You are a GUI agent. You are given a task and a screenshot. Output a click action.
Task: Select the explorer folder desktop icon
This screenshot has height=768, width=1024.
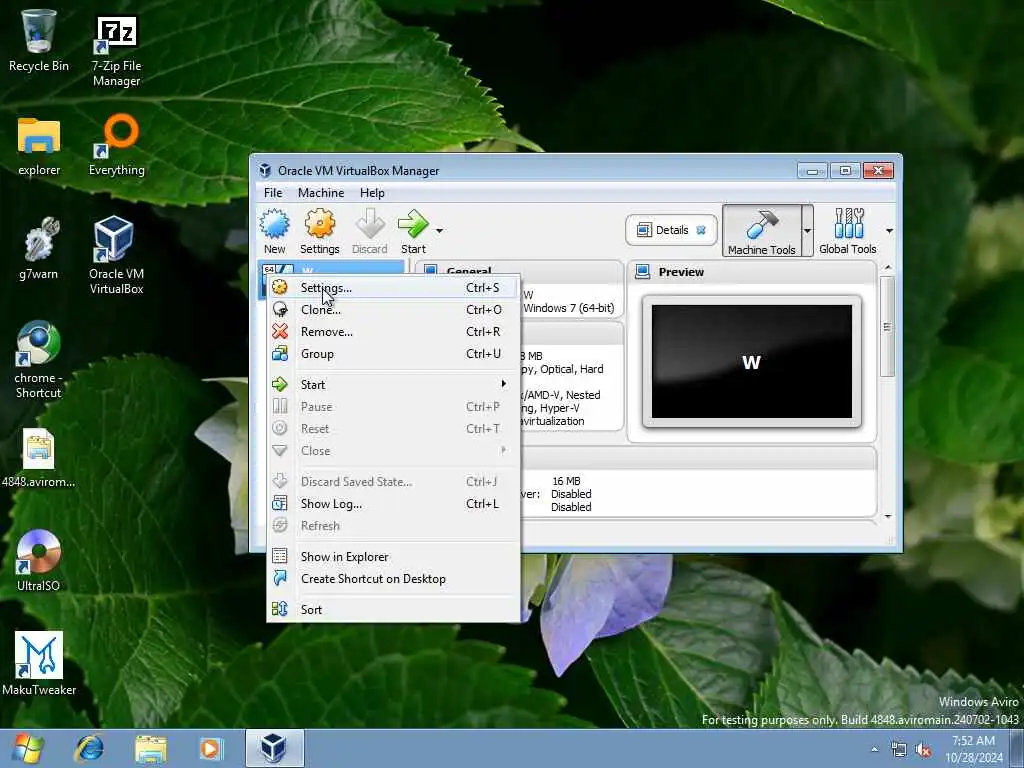coord(39,146)
